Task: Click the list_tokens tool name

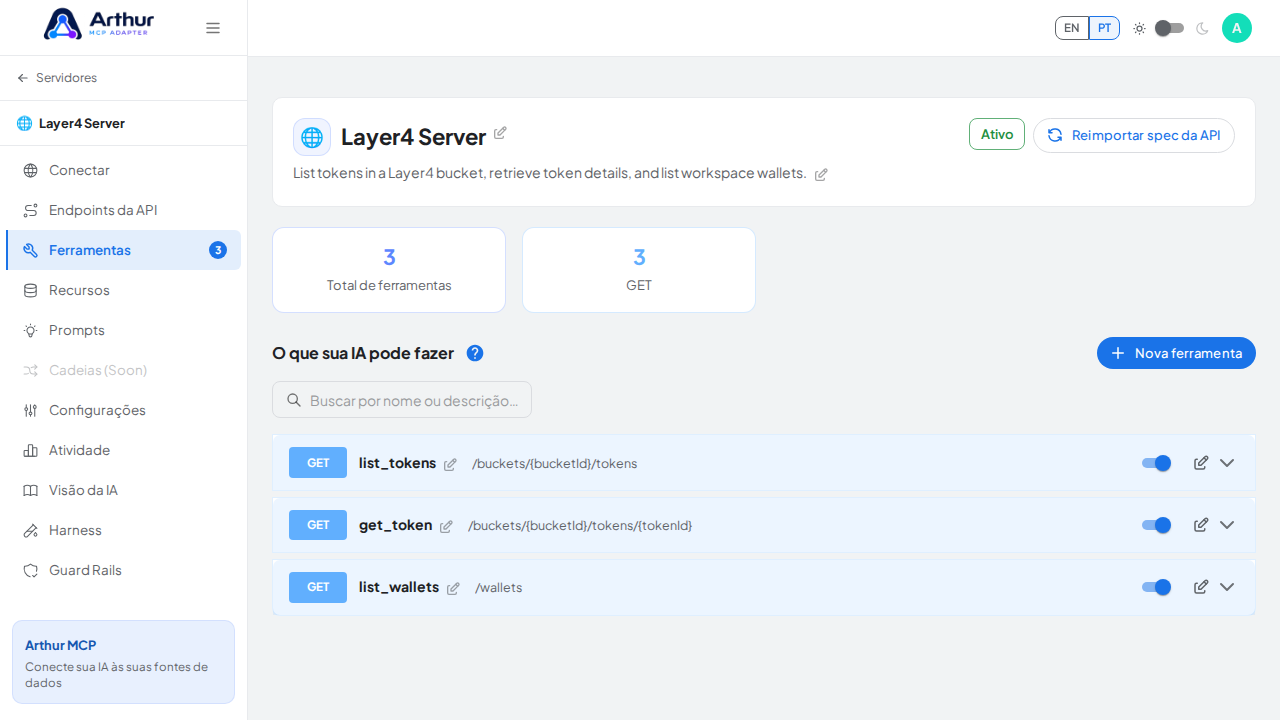Action: pyautogui.click(x=398, y=463)
